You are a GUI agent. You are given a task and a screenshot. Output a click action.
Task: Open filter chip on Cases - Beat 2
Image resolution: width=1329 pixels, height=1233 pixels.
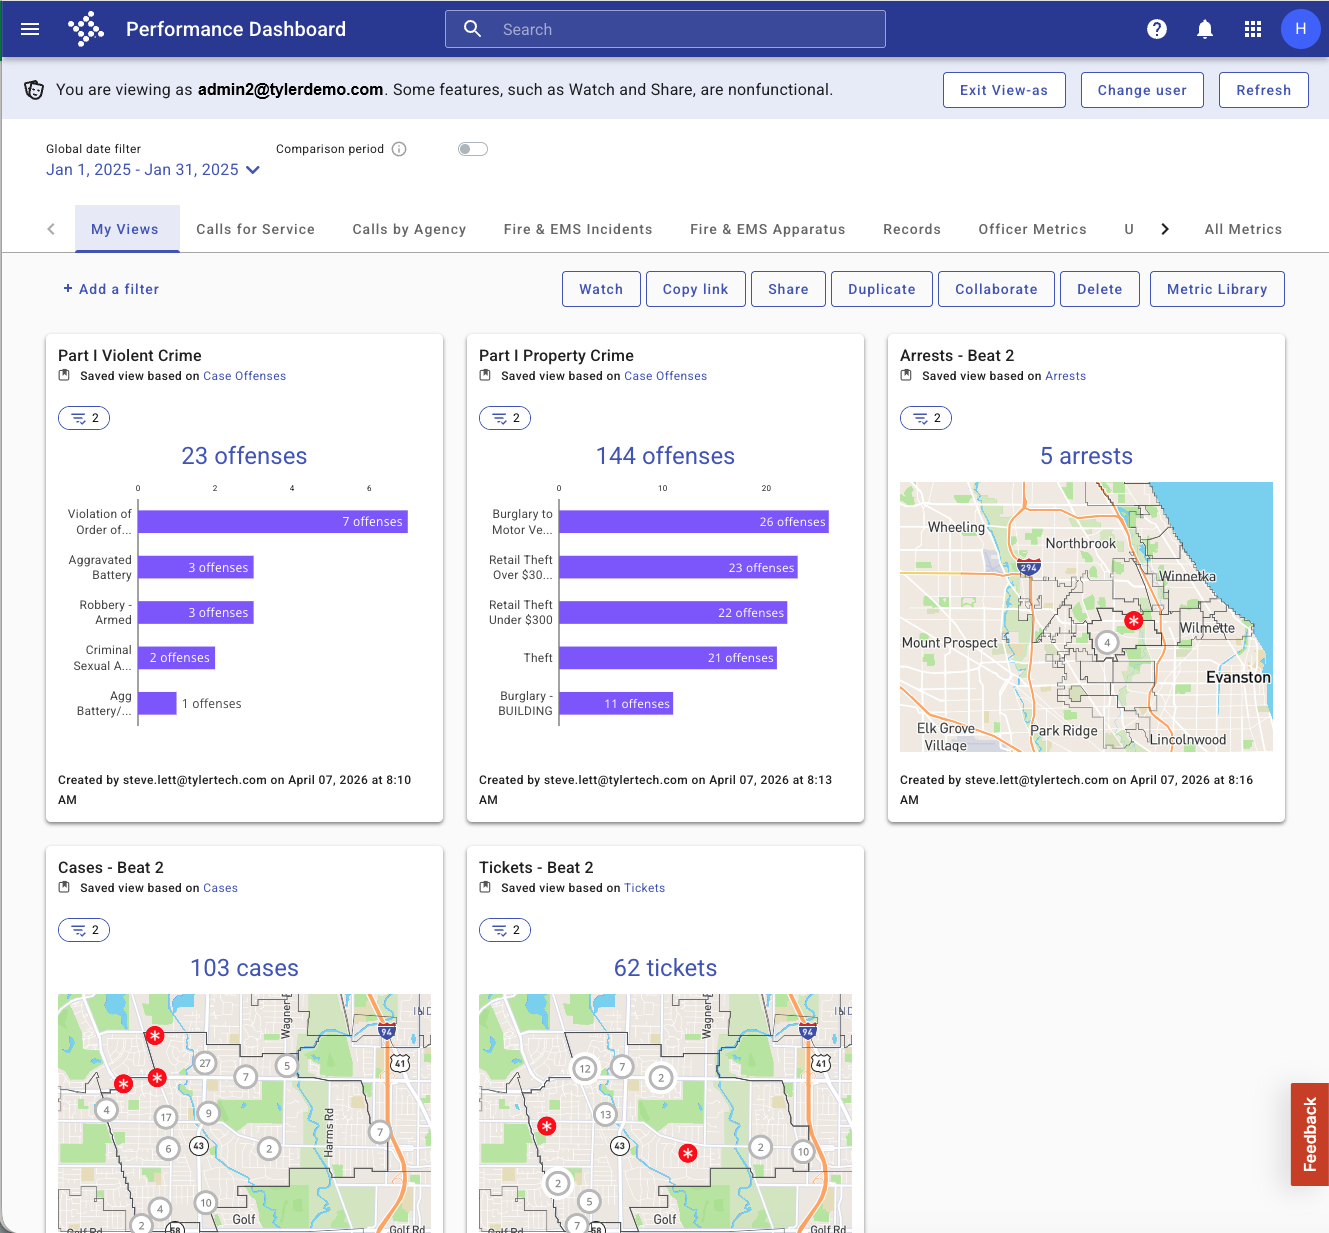[84, 930]
